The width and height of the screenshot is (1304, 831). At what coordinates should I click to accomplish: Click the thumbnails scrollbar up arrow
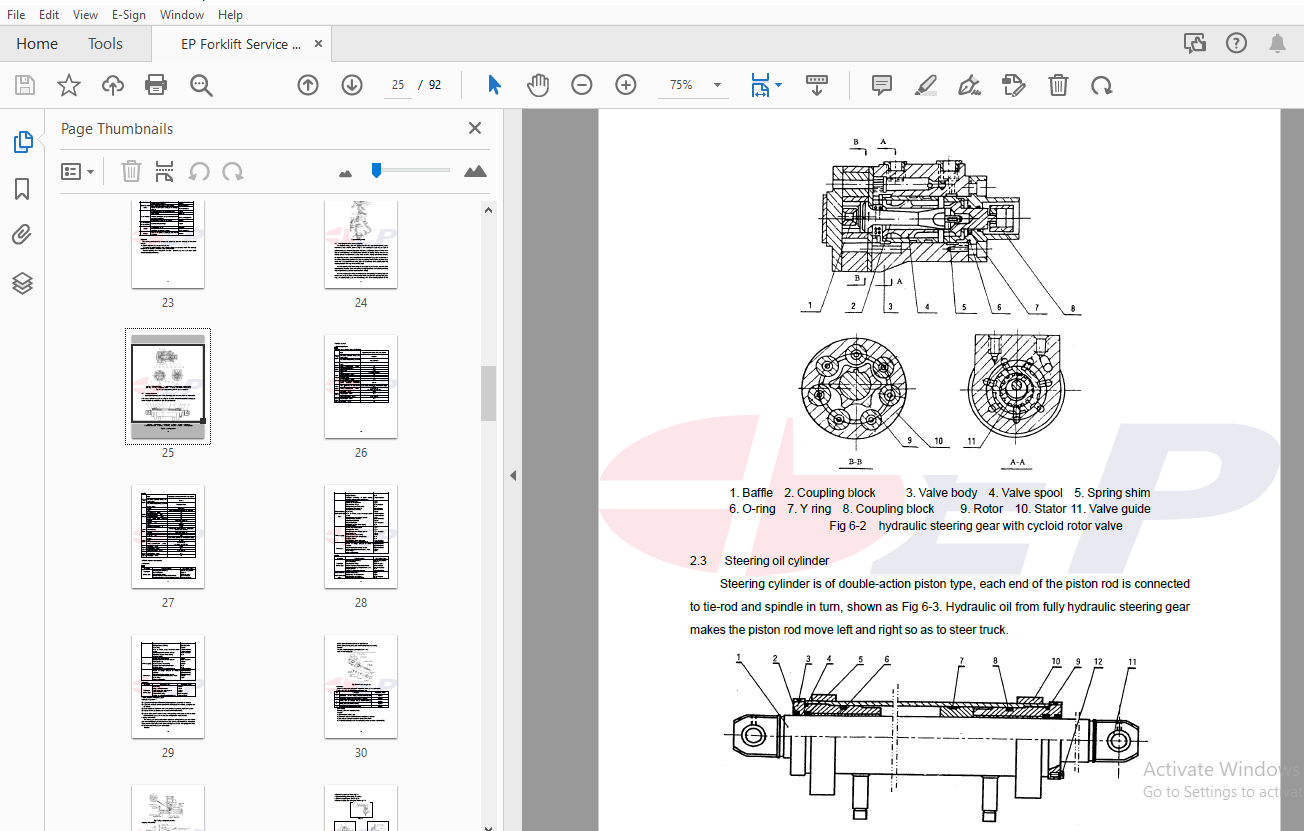488,210
